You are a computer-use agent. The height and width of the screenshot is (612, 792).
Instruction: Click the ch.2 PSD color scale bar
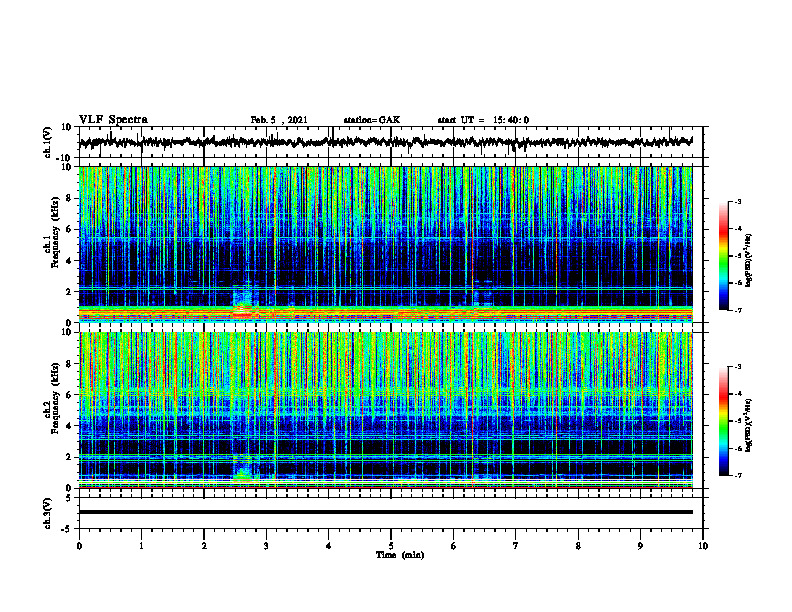pos(723,421)
